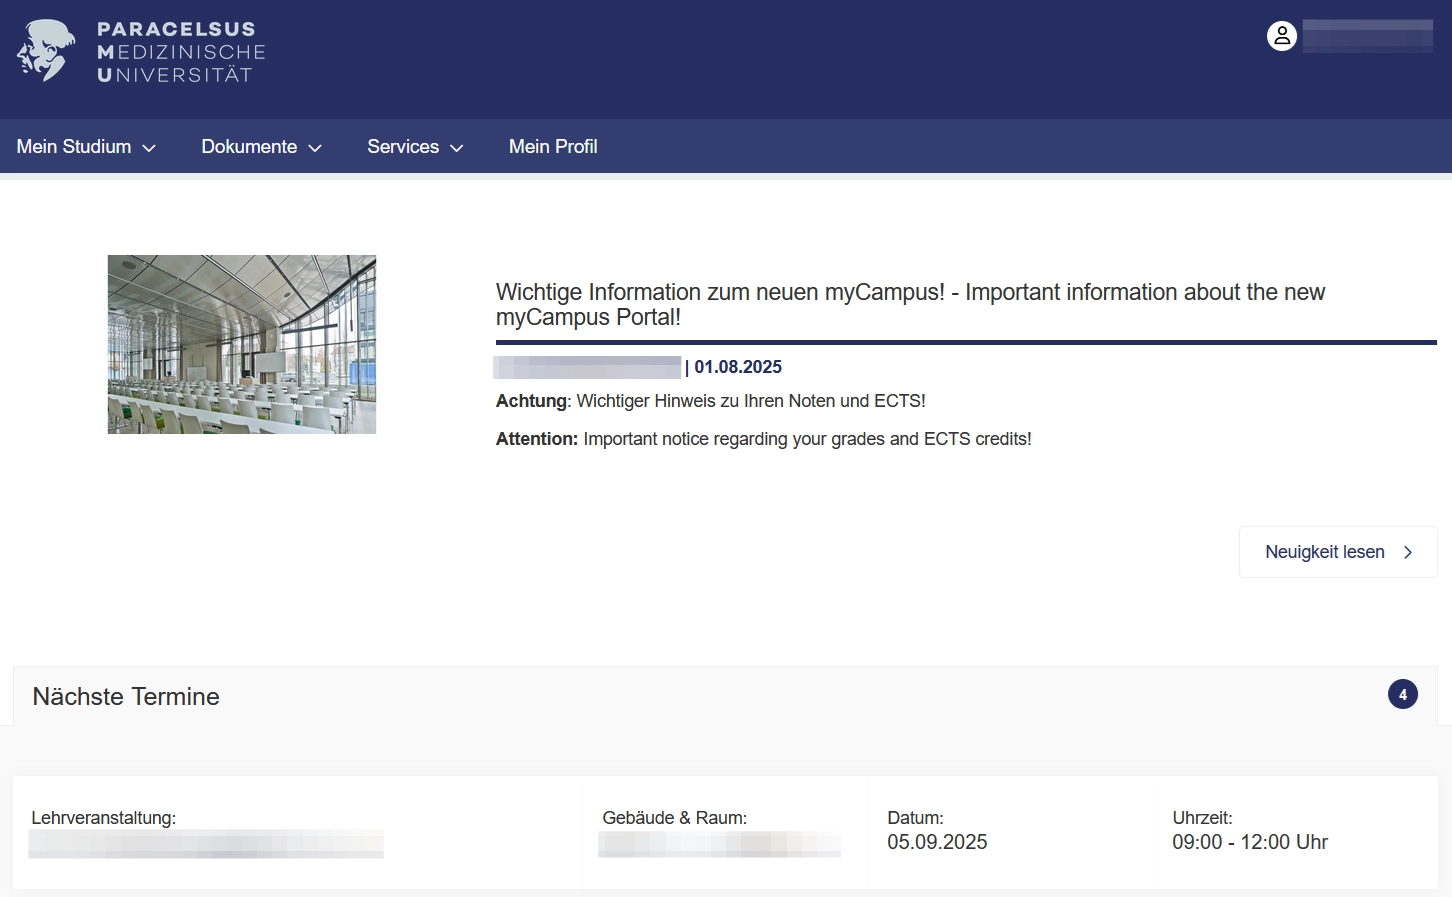1452x897 pixels.
Task: Click the arrow icon beside Neuigkeit lesen
Action: pyautogui.click(x=1408, y=552)
